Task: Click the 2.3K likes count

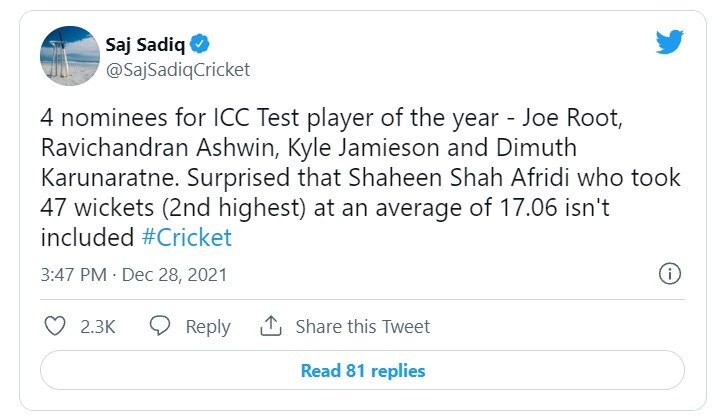Action: (97, 327)
